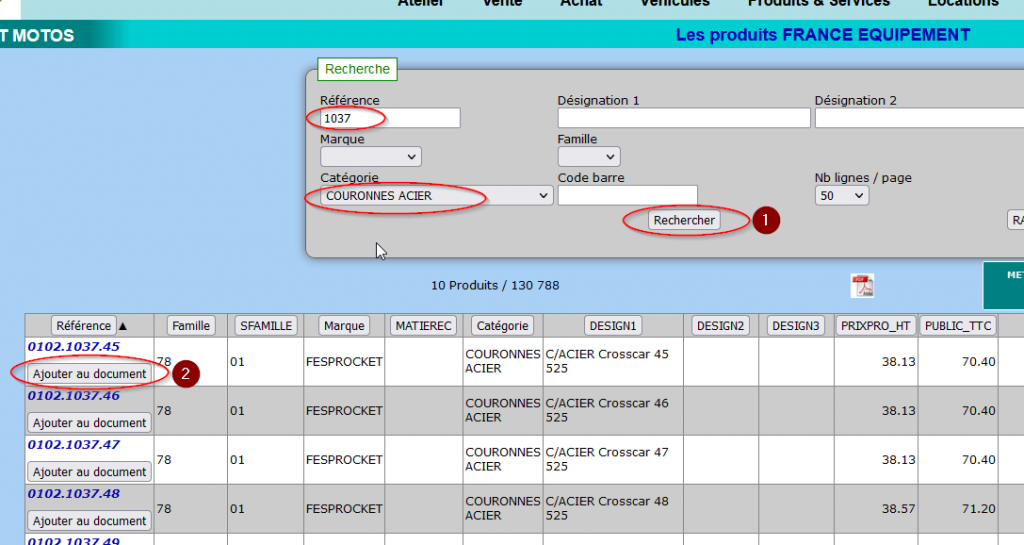Select the 'Les produits FRANCE EQUIPEMENT' heading
The height and width of the screenshot is (545, 1024).
(x=823, y=35)
